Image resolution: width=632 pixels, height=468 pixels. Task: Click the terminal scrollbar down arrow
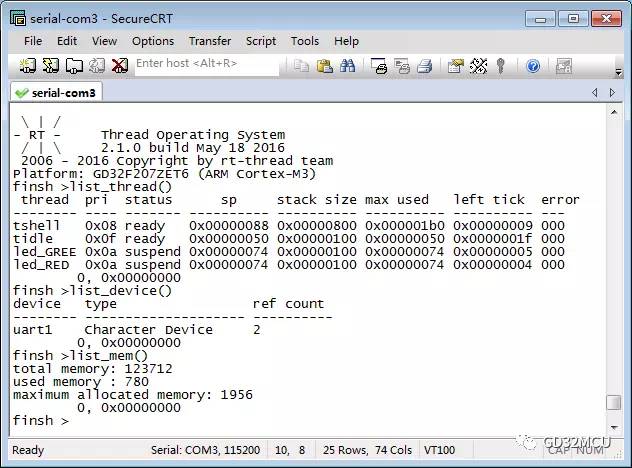pos(614,427)
